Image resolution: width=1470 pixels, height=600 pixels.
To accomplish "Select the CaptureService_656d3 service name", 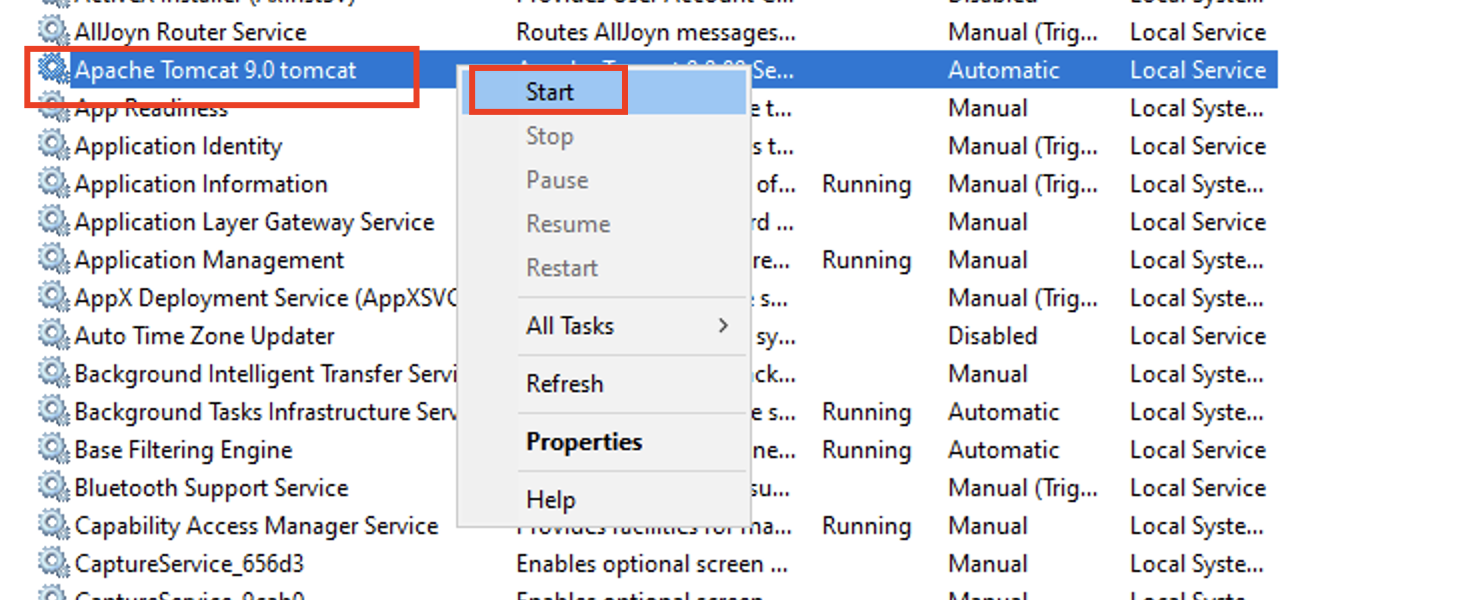I will click(189, 564).
